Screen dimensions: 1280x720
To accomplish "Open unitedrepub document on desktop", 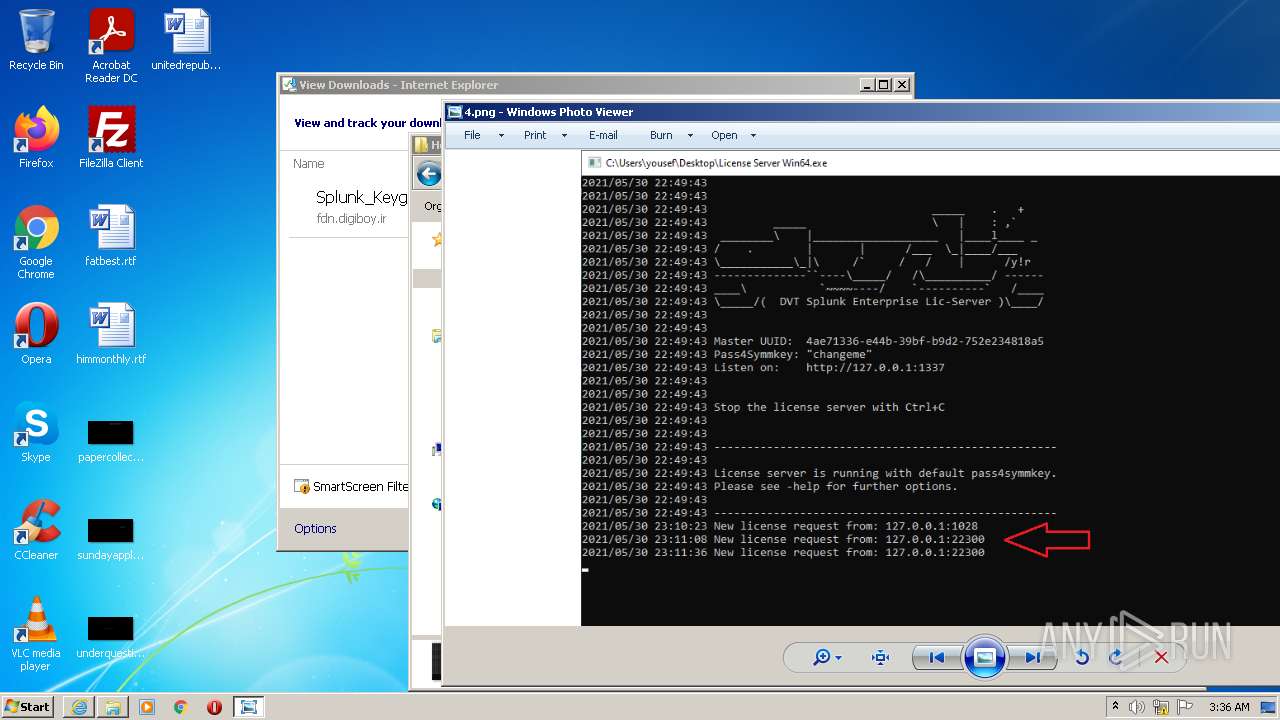I will point(186,41).
